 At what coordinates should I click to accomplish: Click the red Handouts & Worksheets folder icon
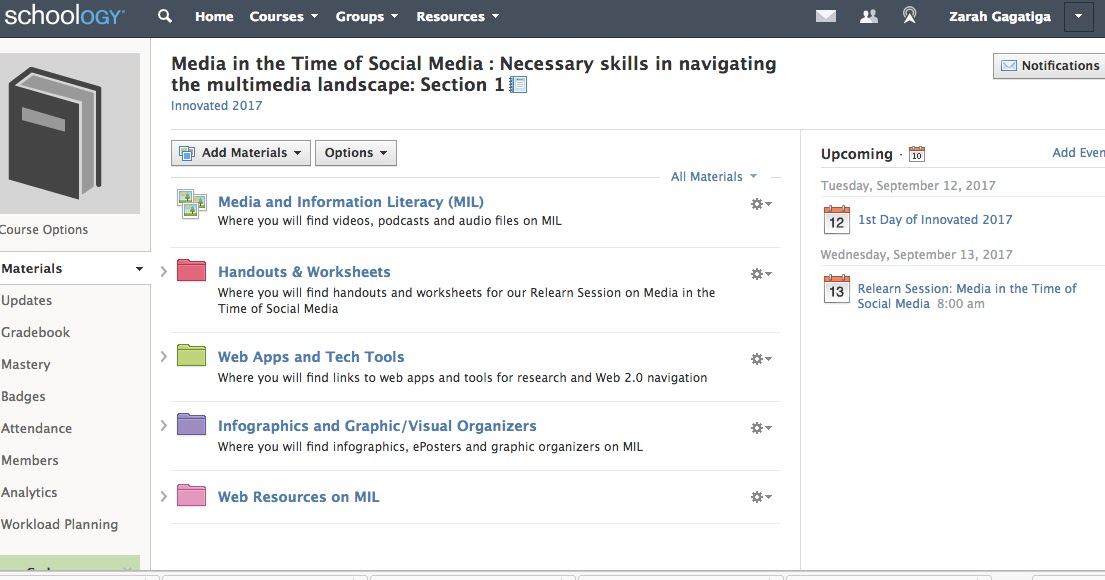point(191,270)
